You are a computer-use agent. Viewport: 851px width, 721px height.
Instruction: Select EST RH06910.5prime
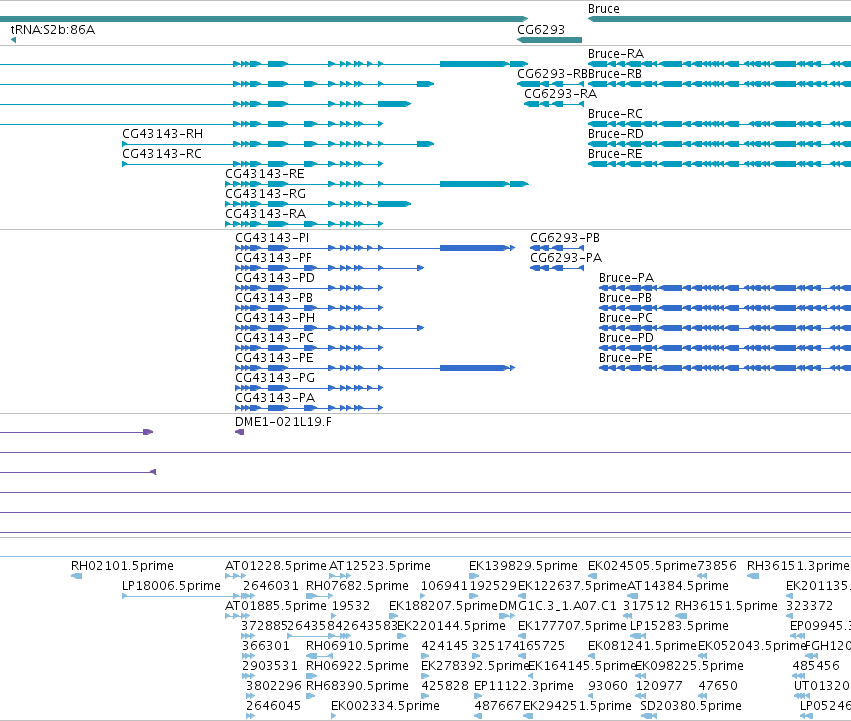pyautogui.click(x=357, y=647)
